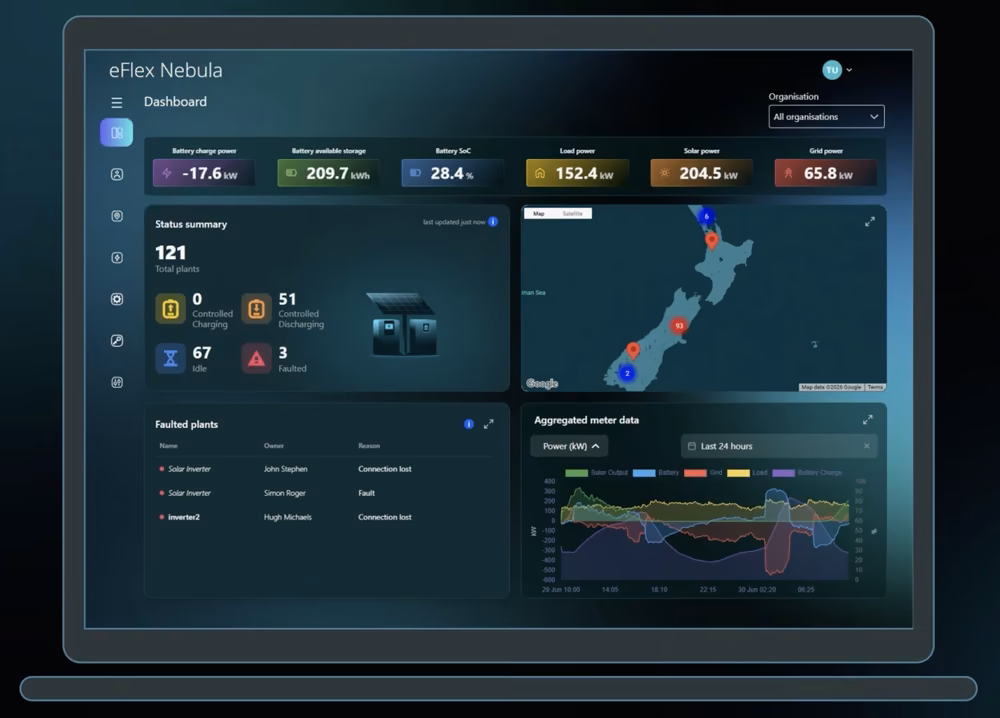Open the sliders controls sidebar icon
This screenshot has width=1000, height=718.
click(x=117, y=383)
